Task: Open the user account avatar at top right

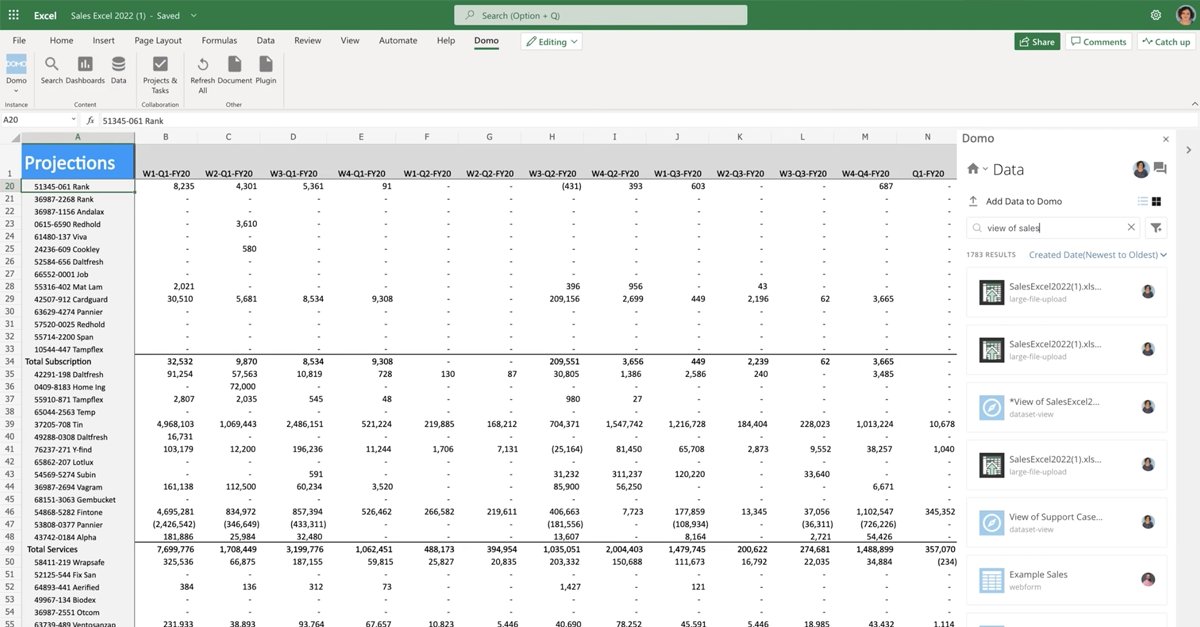Action: (1184, 15)
